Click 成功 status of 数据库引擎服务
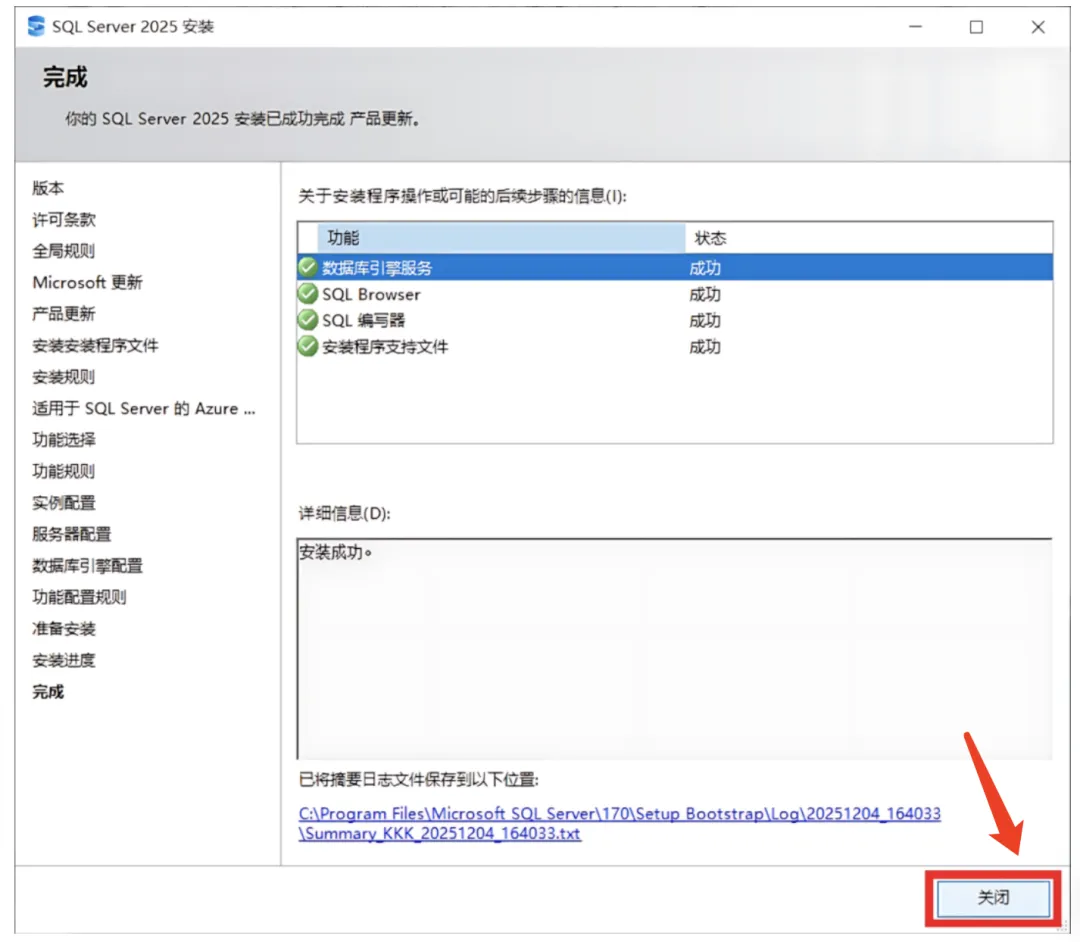The width and height of the screenshot is (1080, 942). [705, 268]
